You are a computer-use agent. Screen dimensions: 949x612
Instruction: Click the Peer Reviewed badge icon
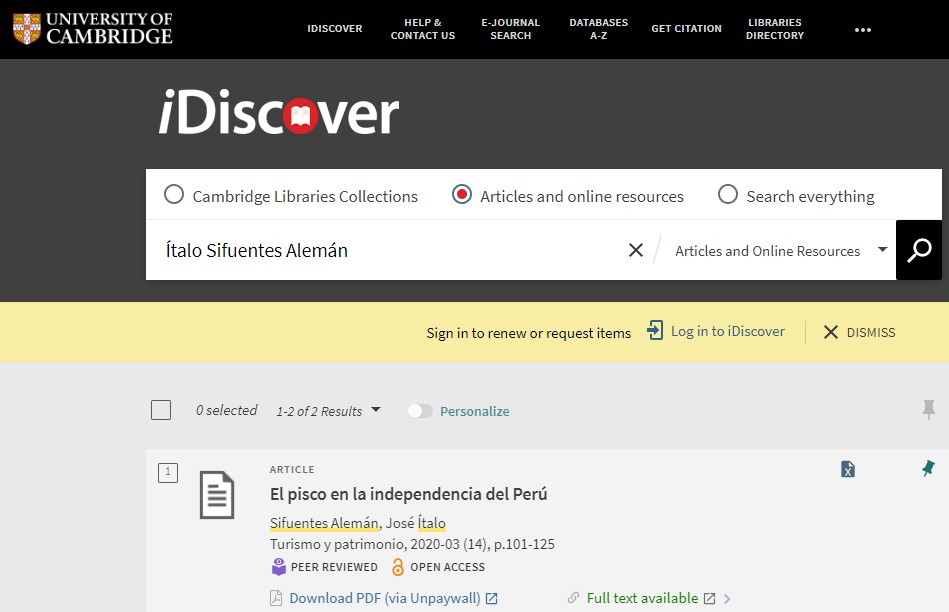tap(278, 567)
